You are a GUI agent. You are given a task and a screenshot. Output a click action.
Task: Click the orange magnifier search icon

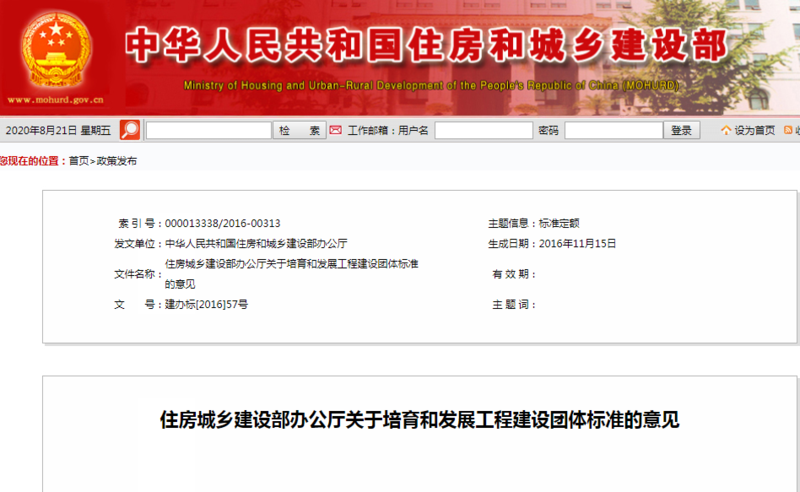pos(130,130)
